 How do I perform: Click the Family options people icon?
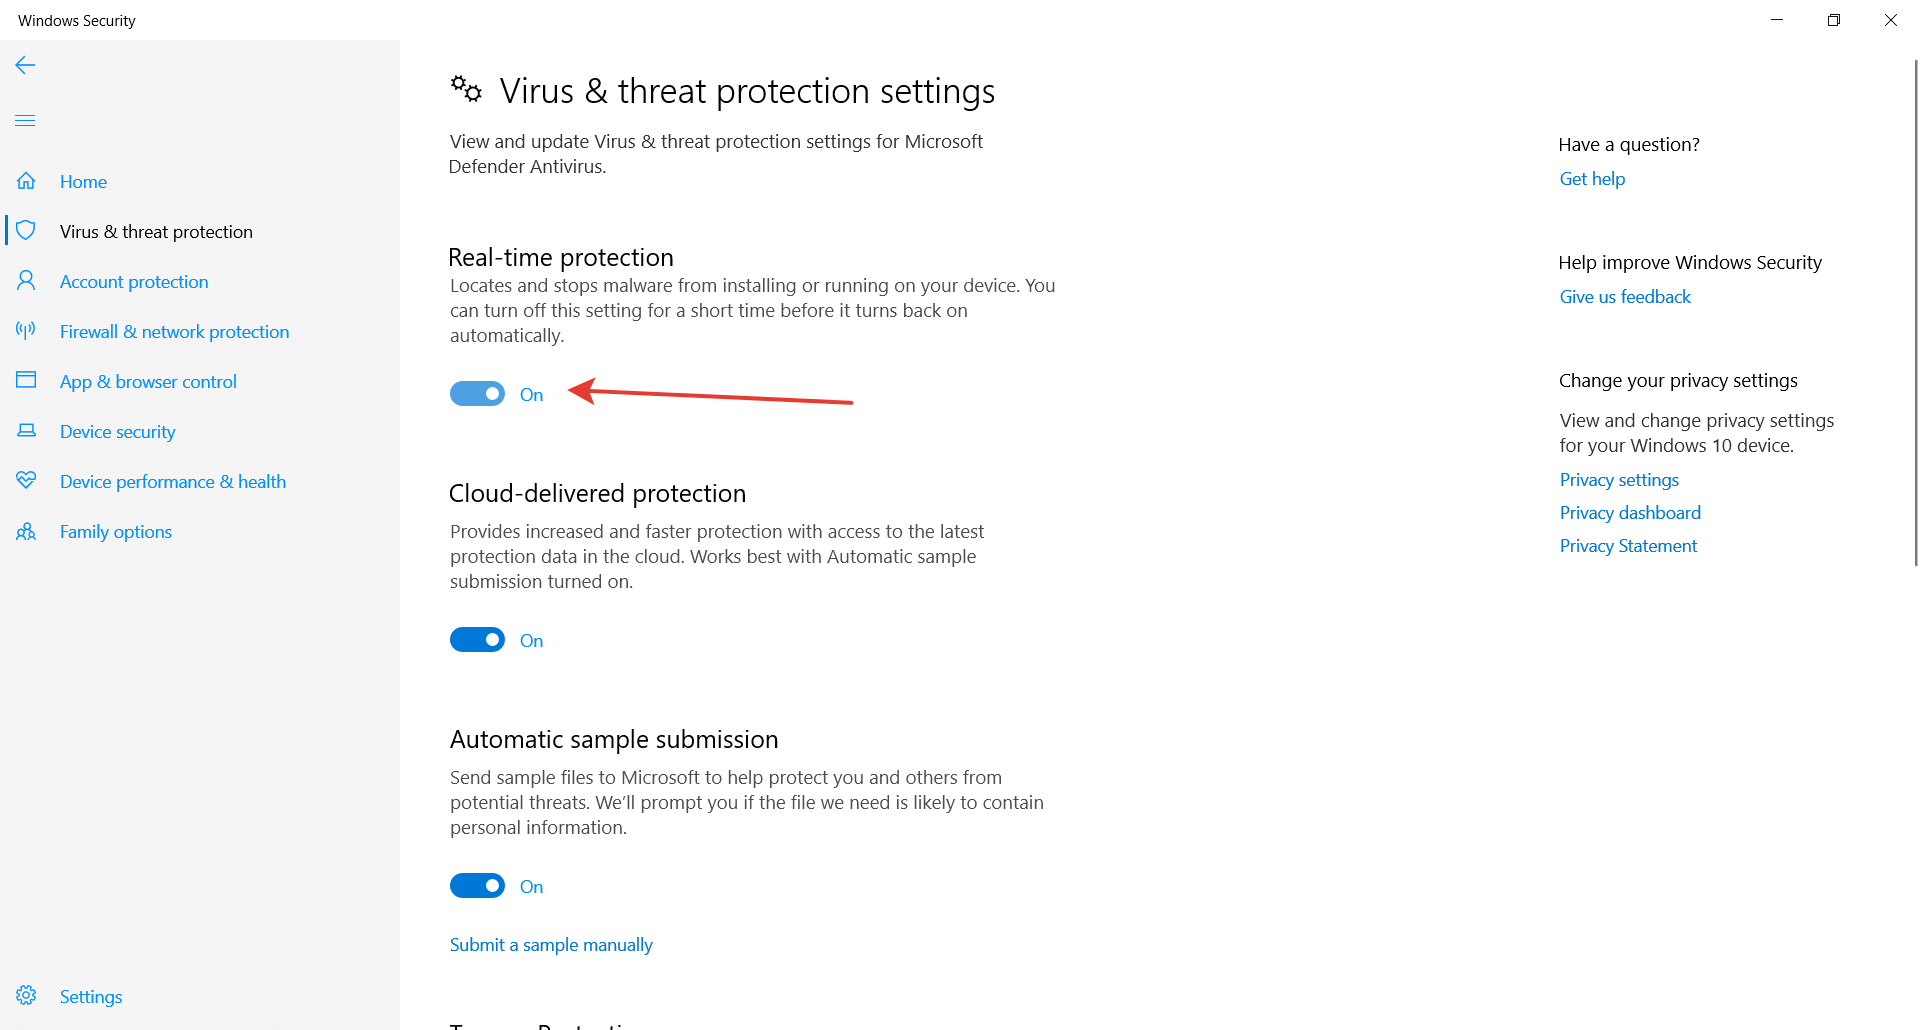(26, 531)
